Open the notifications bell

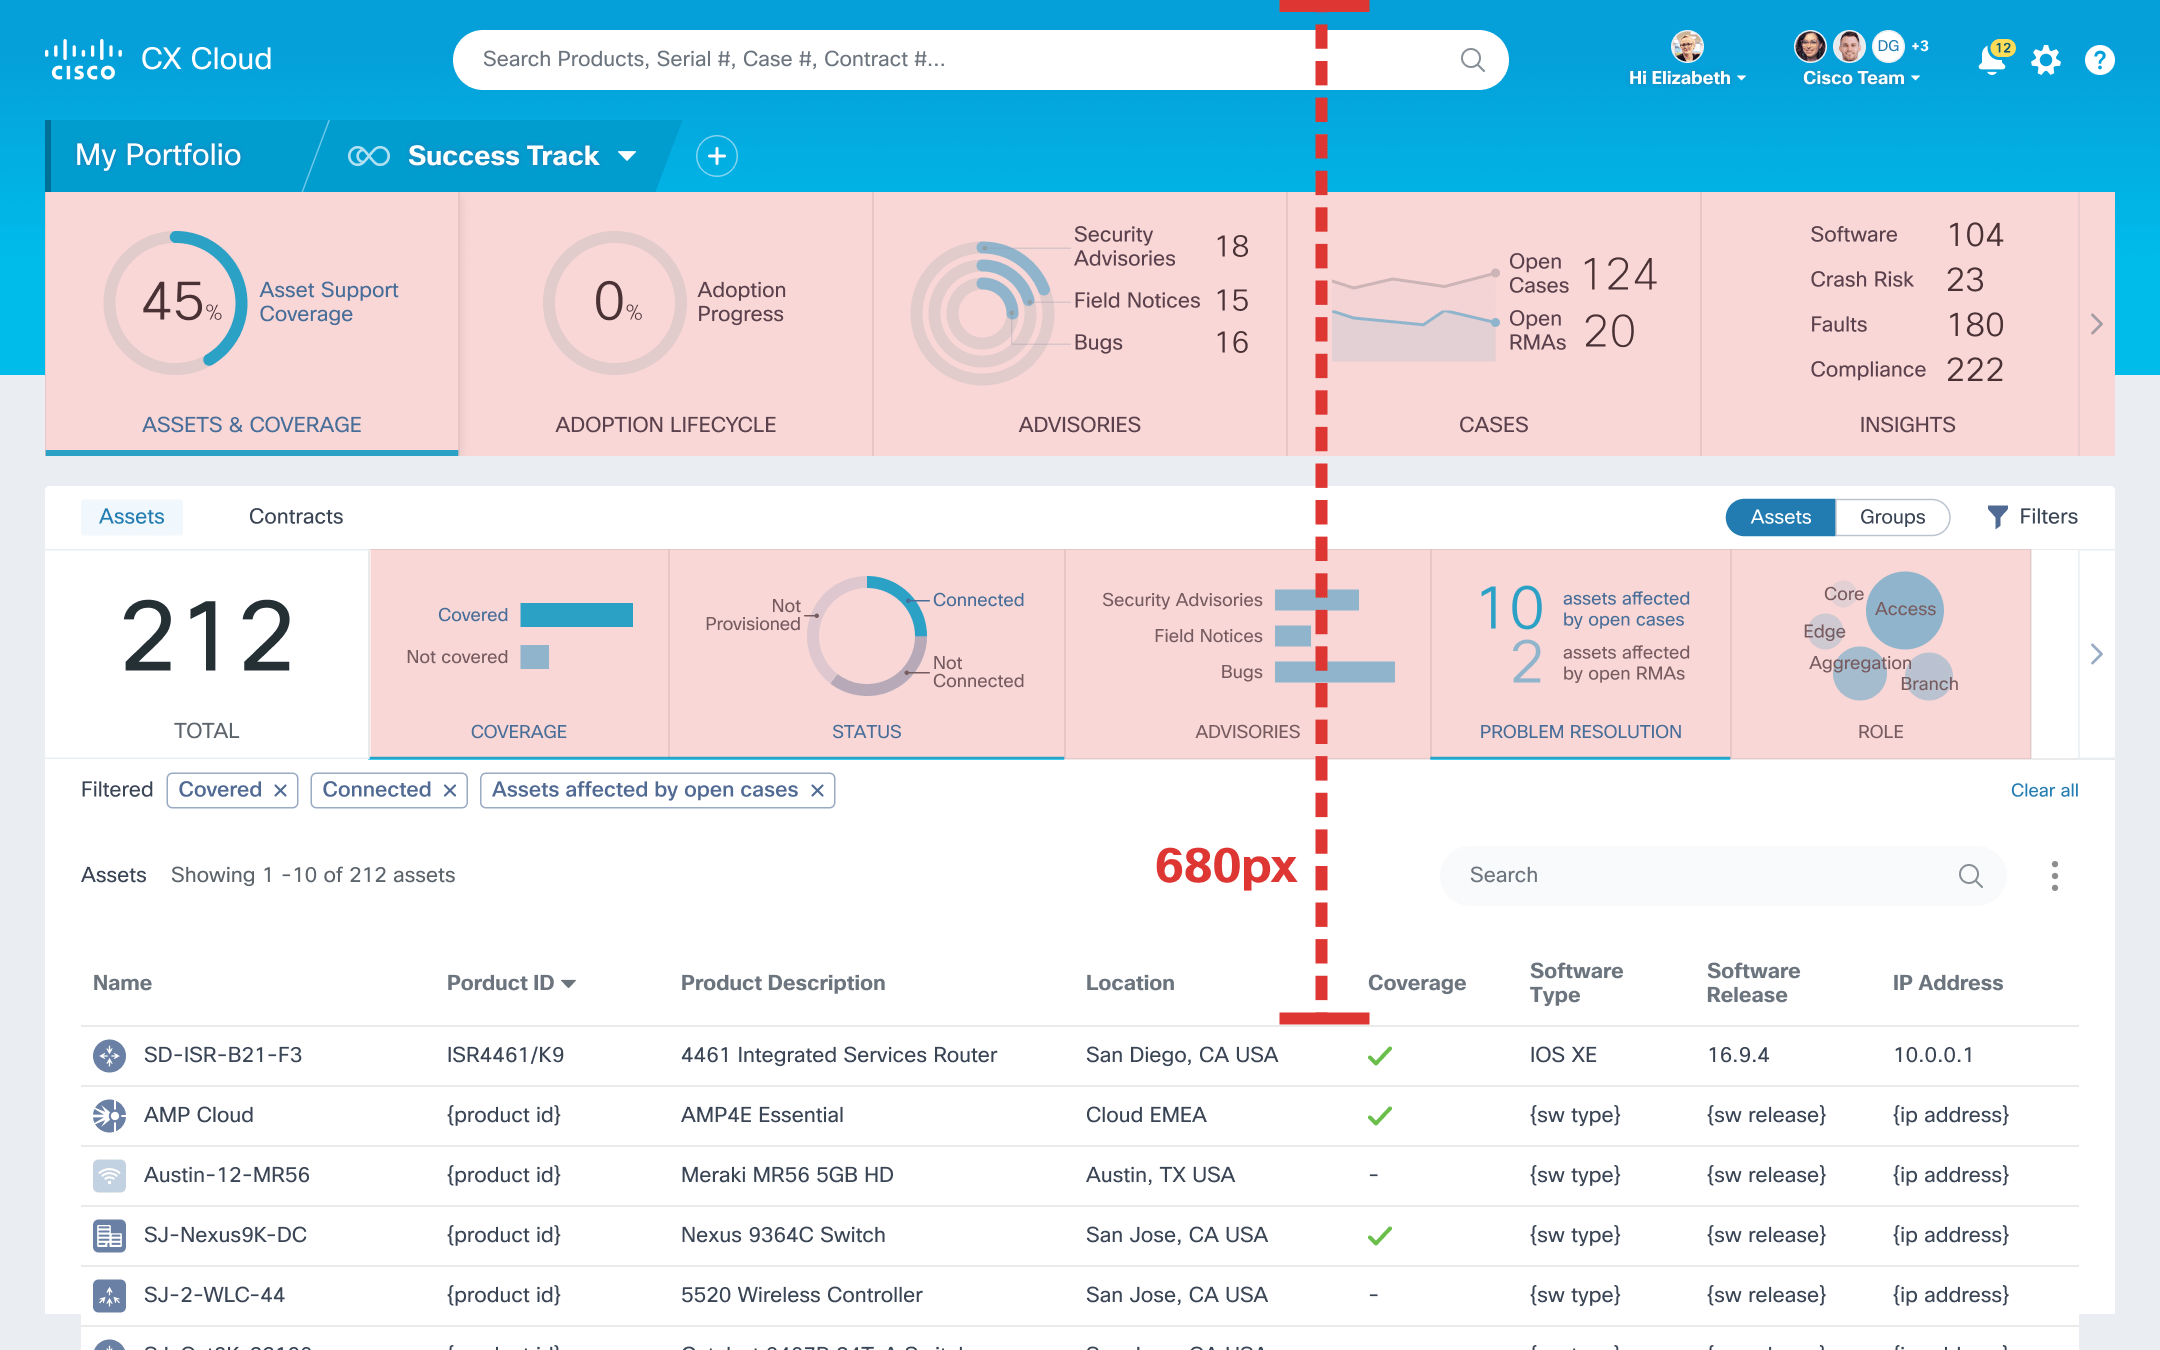(1991, 61)
